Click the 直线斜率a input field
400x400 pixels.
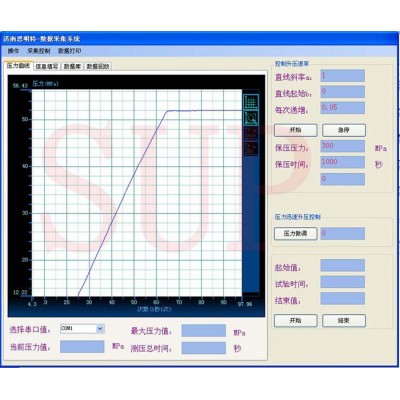pos(342,76)
